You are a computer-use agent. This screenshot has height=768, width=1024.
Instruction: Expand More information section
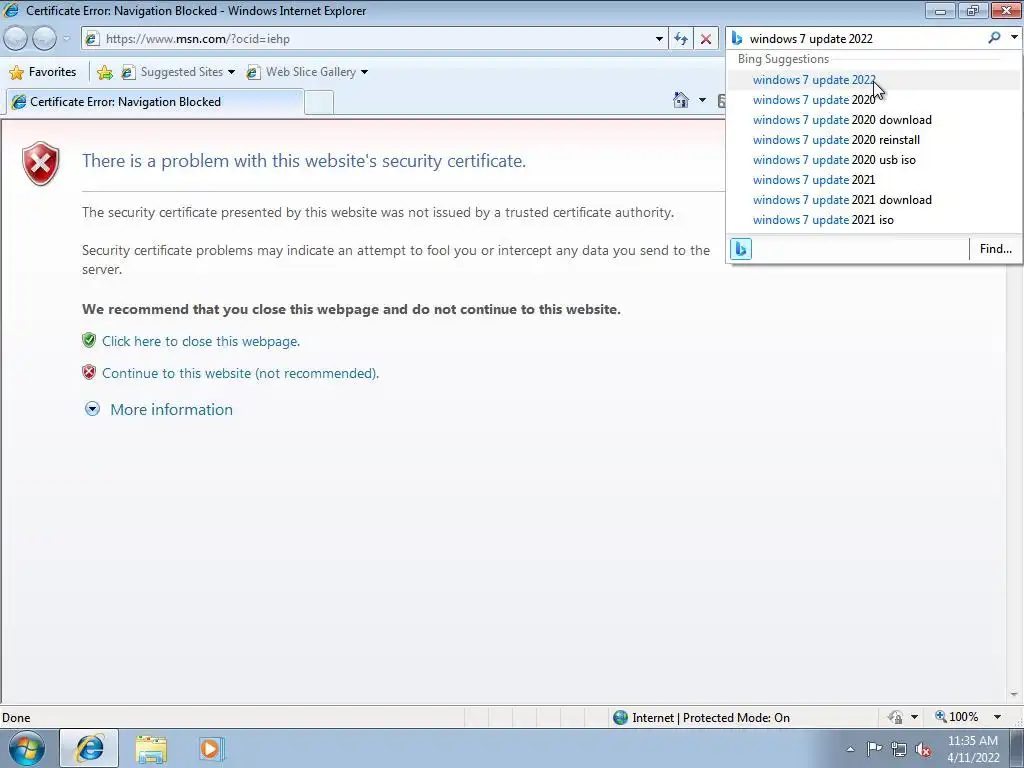tap(159, 409)
